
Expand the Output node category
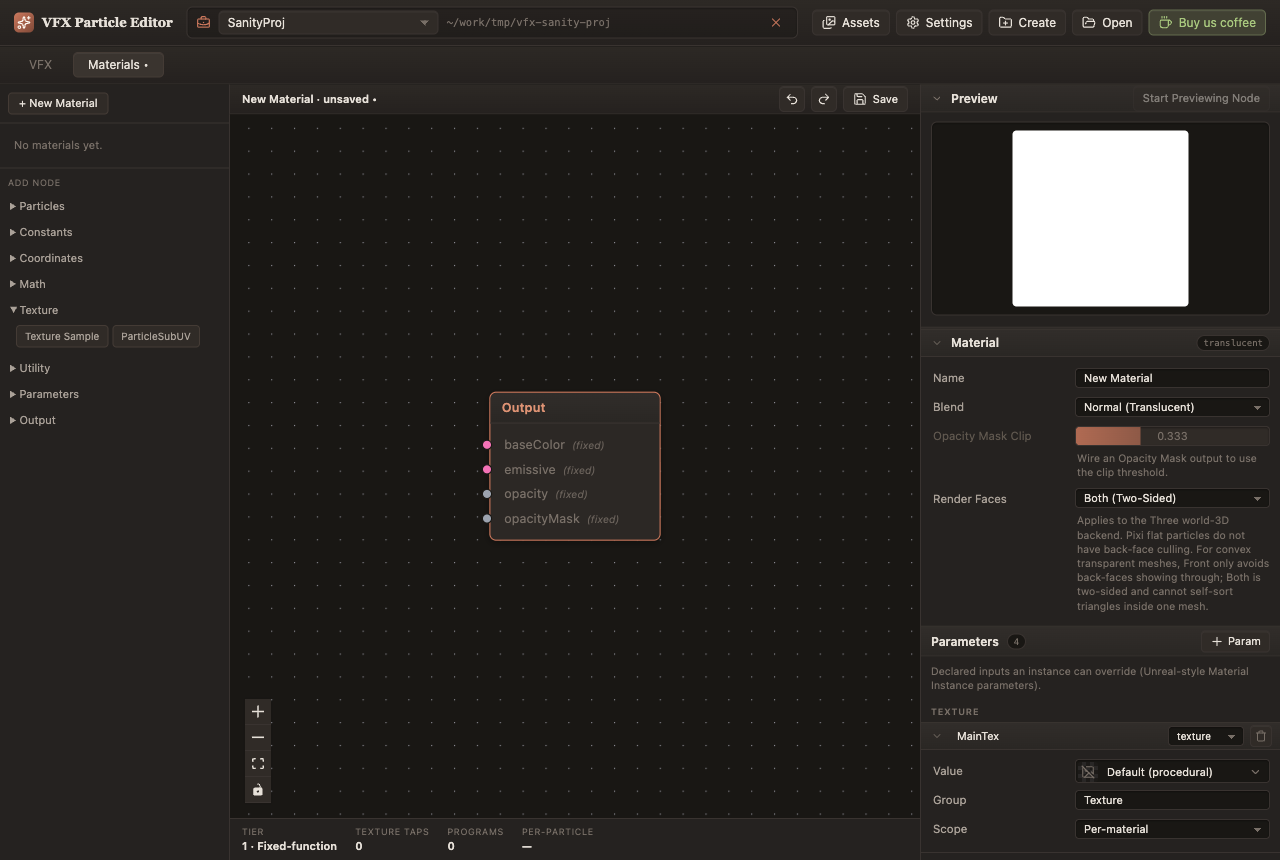pos(33,420)
